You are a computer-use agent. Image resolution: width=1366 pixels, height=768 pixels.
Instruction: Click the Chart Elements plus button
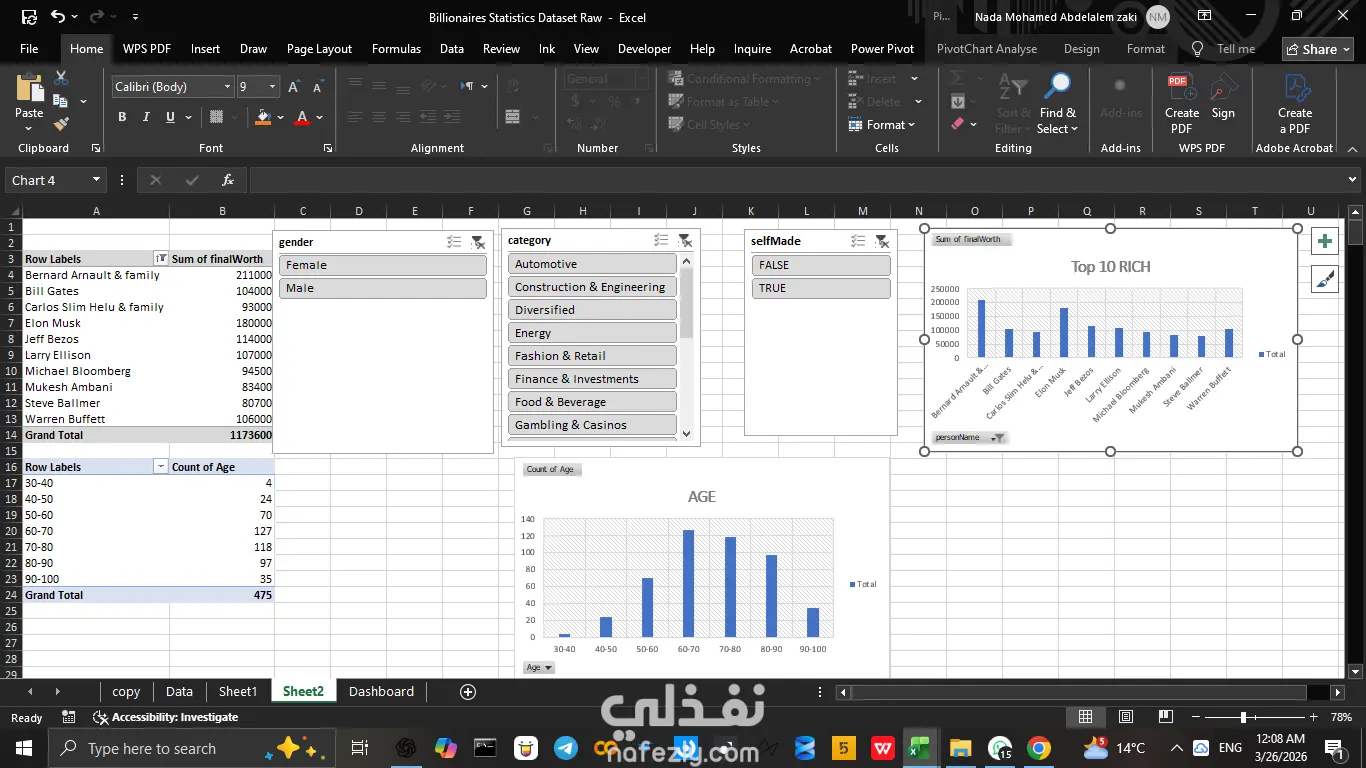coord(1325,241)
